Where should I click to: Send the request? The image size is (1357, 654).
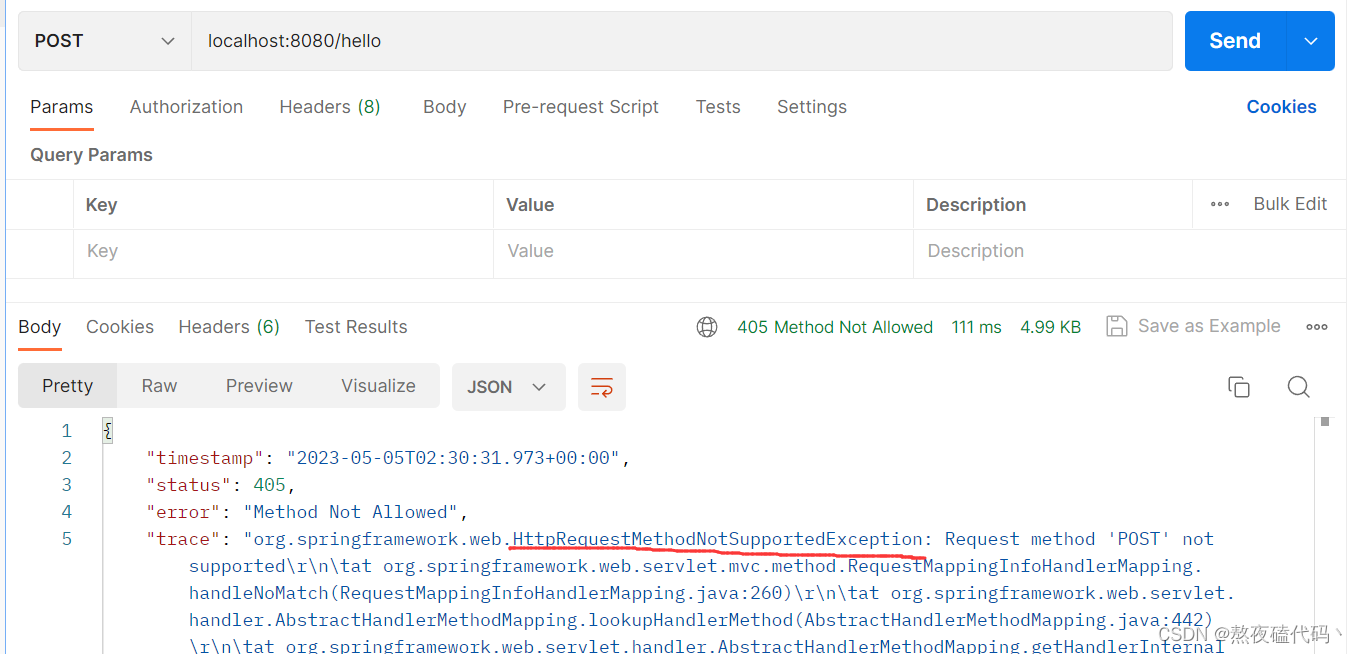pos(1235,41)
